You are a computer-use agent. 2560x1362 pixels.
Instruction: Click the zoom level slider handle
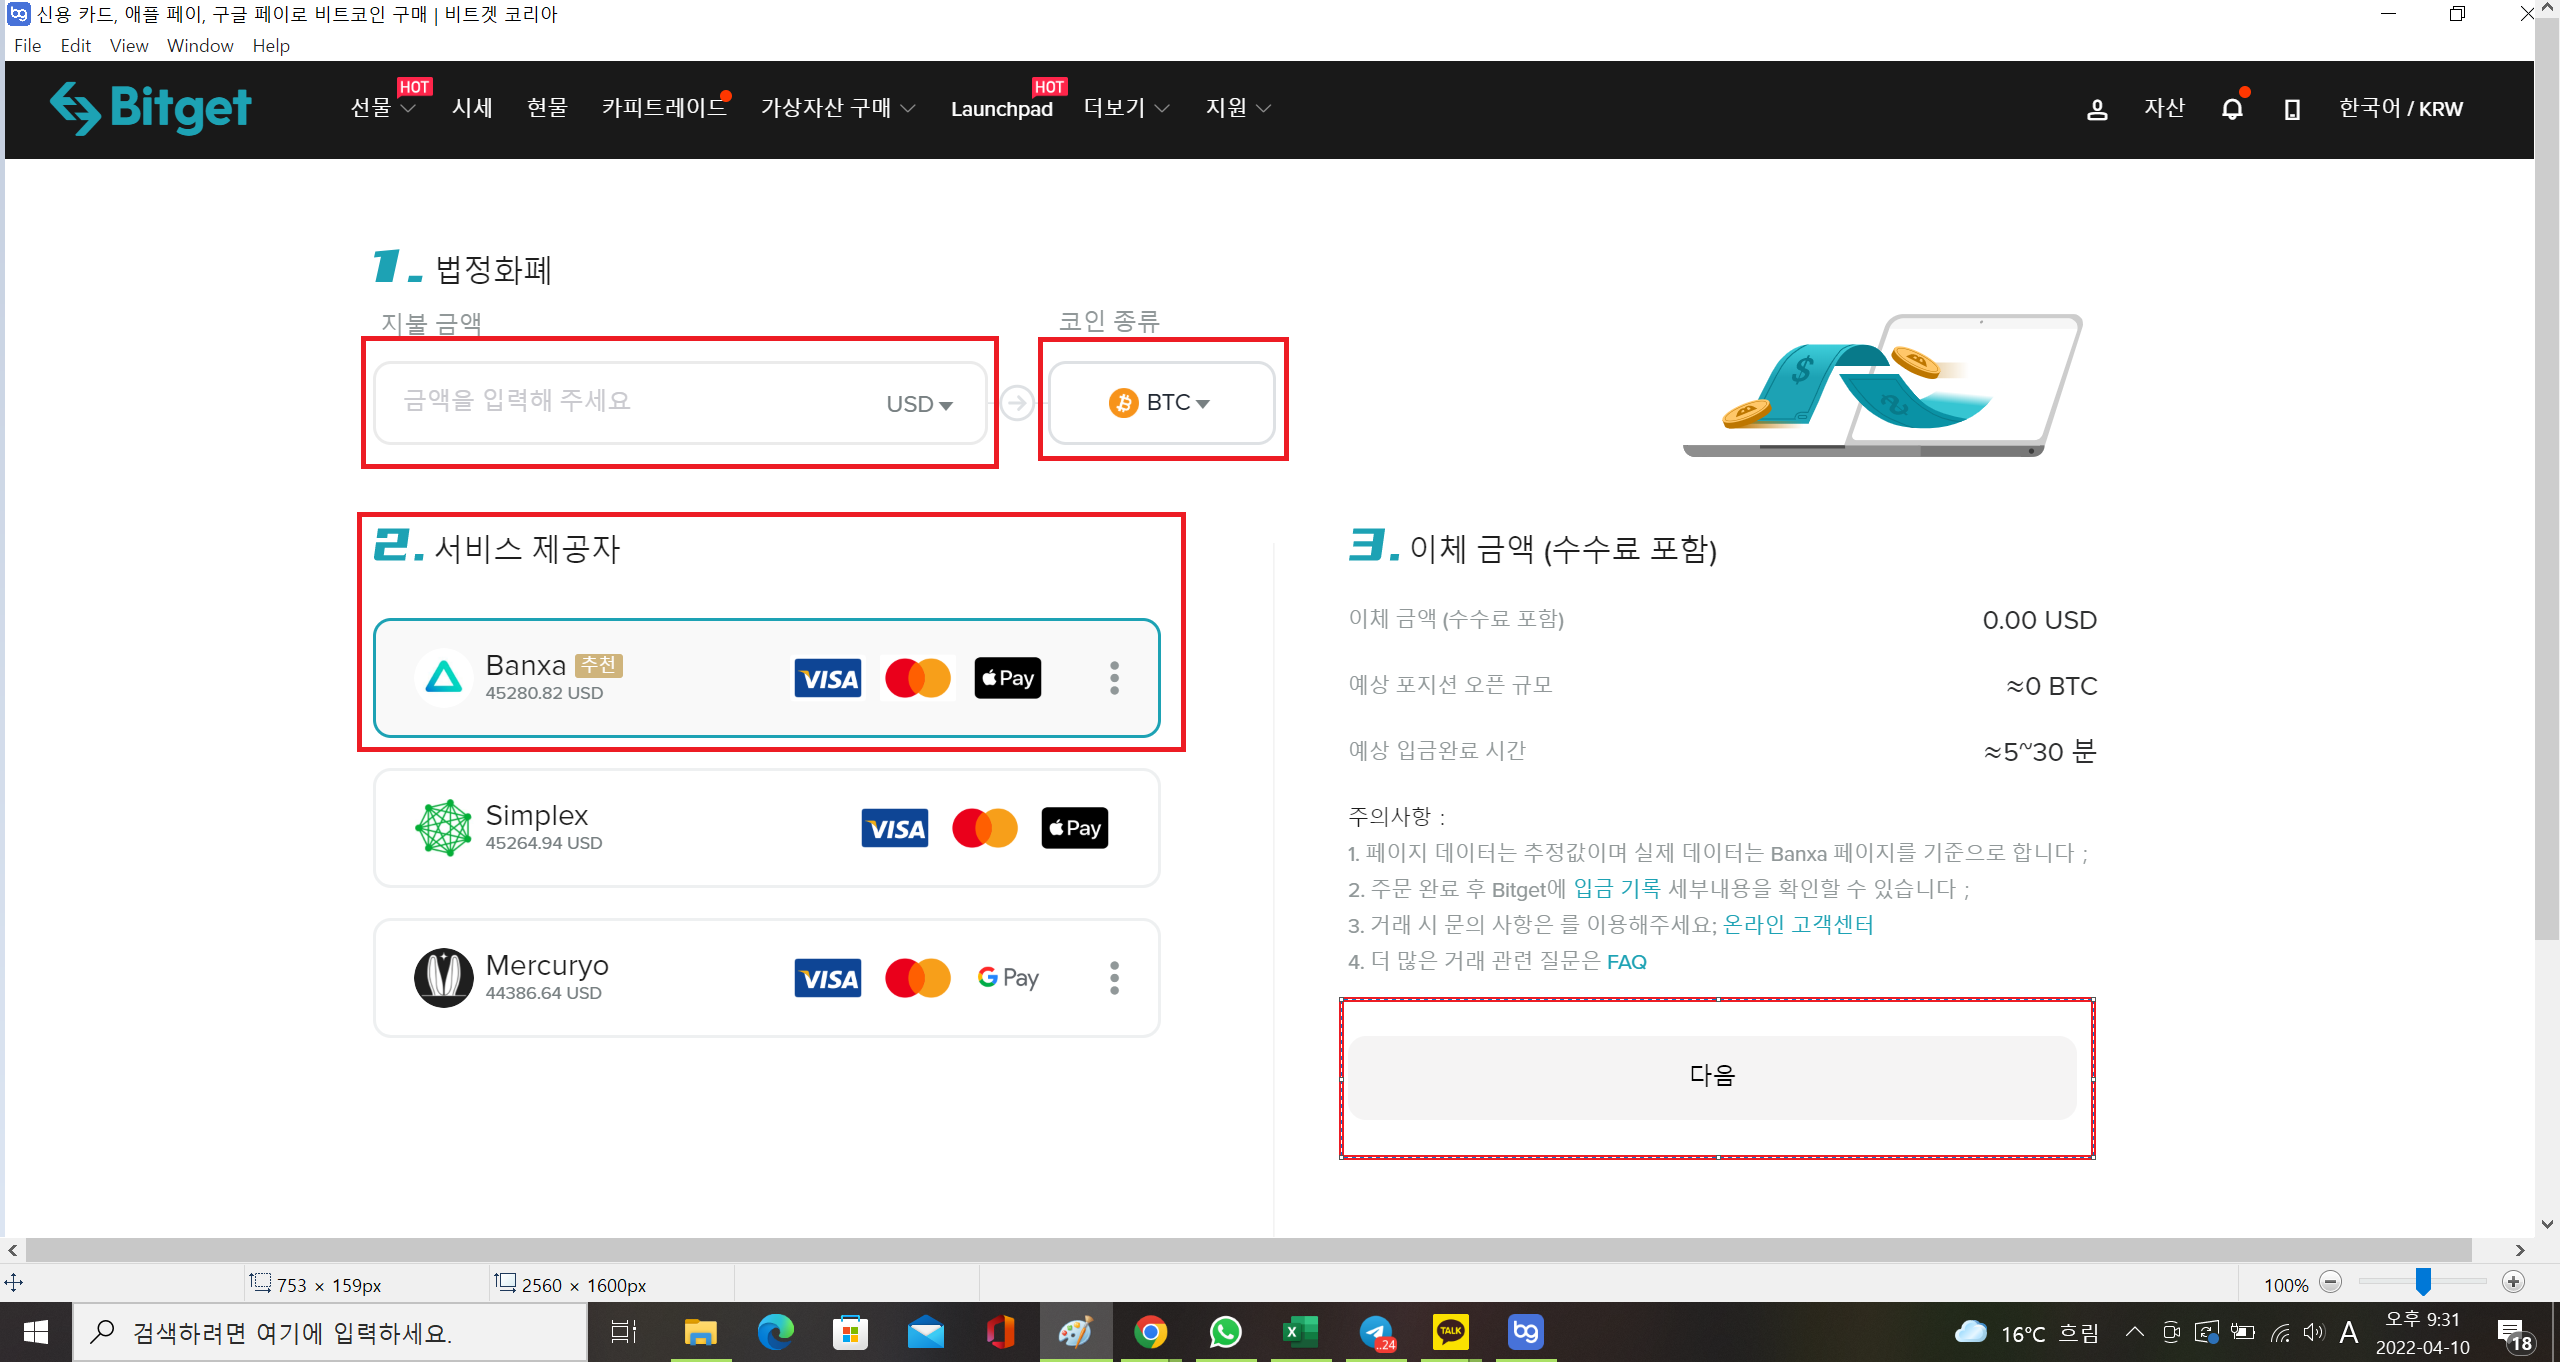[2423, 1282]
